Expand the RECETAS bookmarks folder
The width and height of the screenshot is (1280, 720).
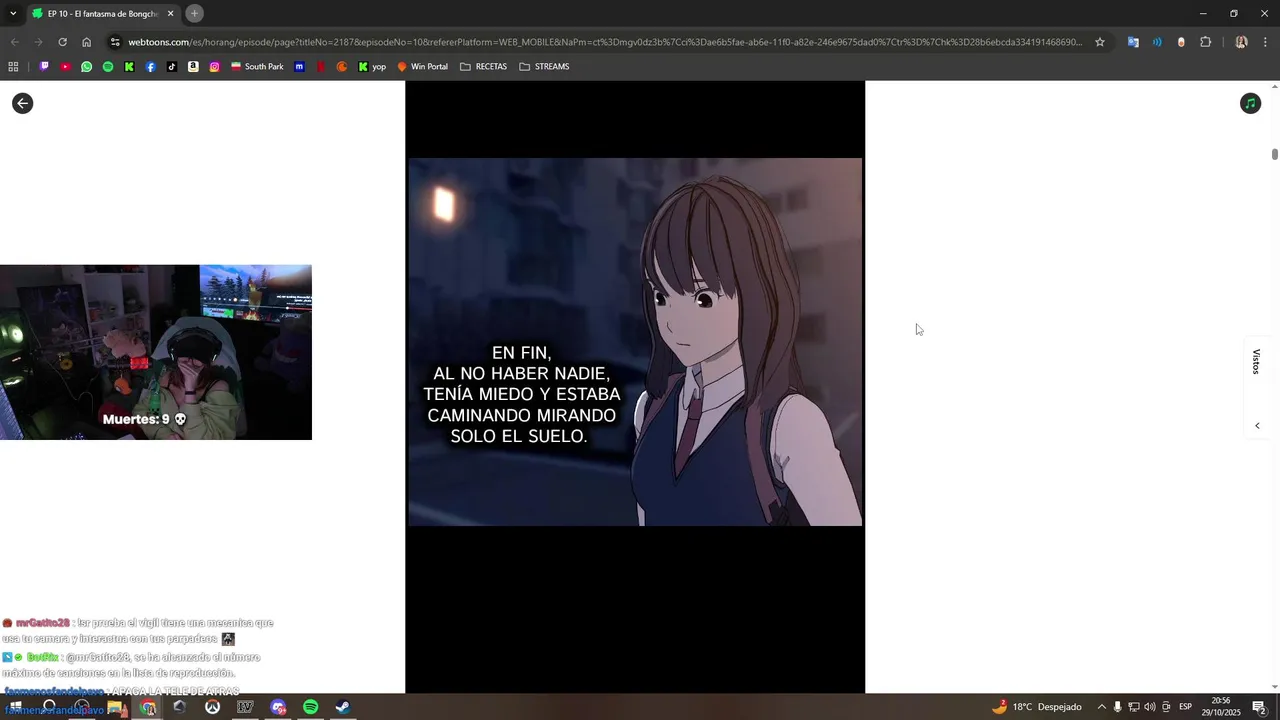[483, 67]
